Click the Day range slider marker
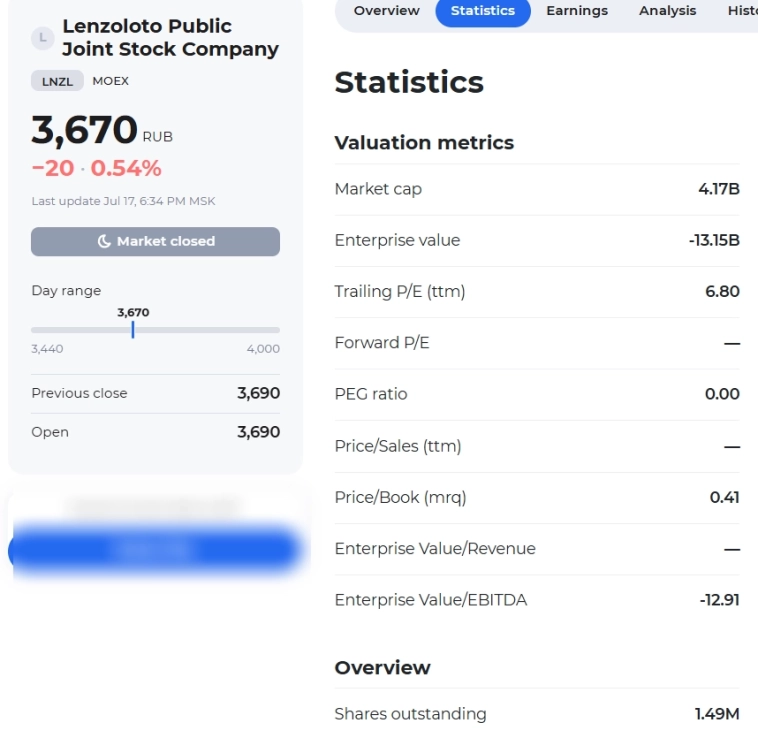The width and height of the screenshot is (758, 738). point(133,330)
